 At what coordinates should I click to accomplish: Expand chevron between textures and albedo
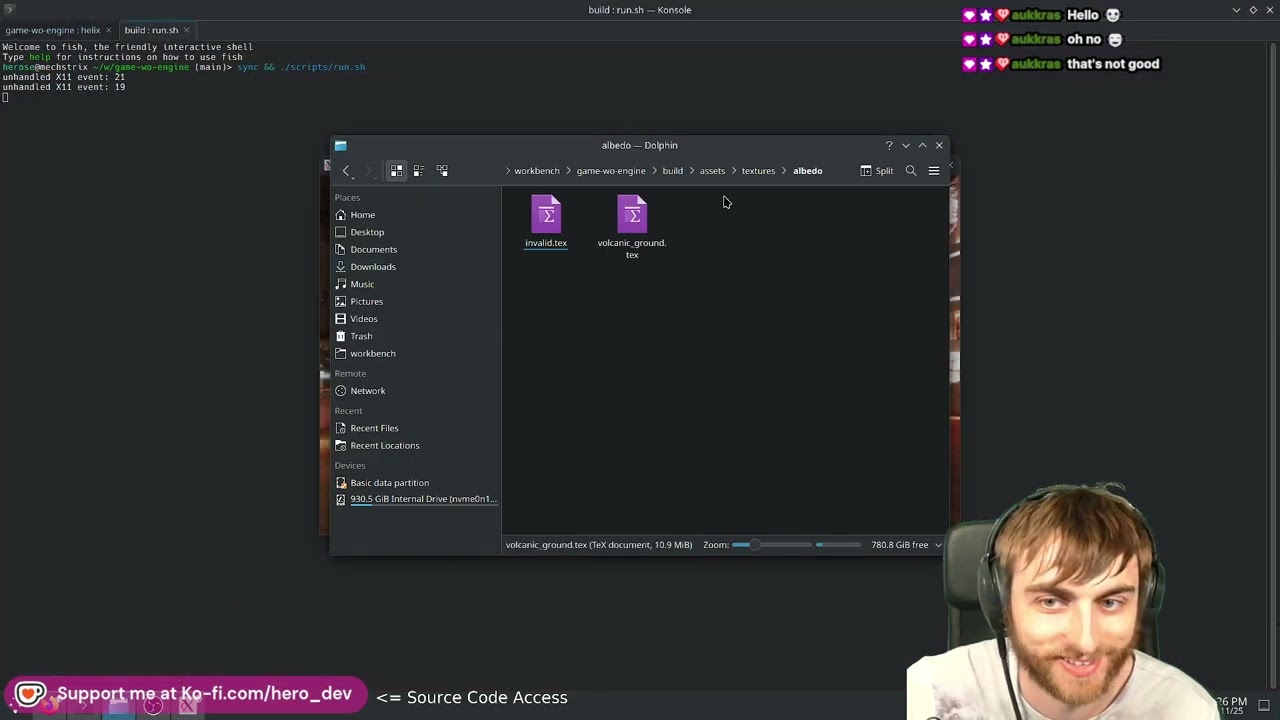[784, 171]
